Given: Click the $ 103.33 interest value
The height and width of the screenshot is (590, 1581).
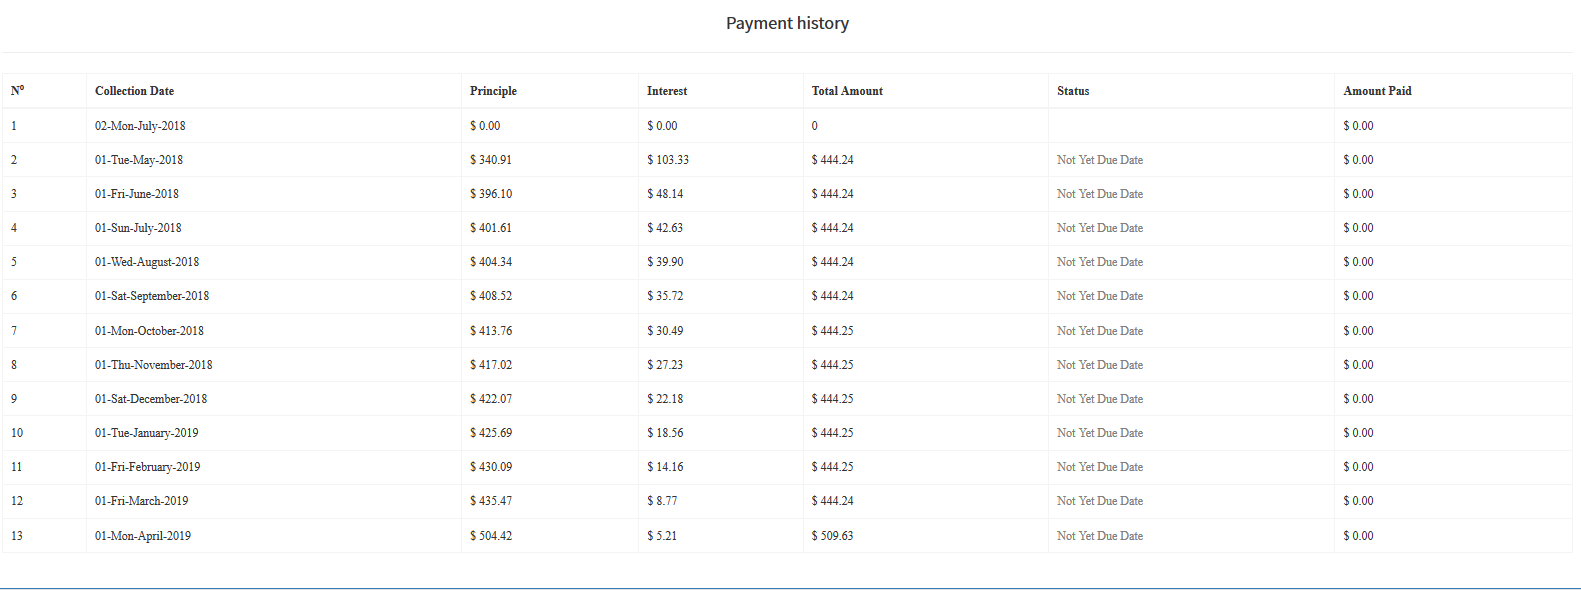Looking at the screenshot, I should tap(667, 160).
